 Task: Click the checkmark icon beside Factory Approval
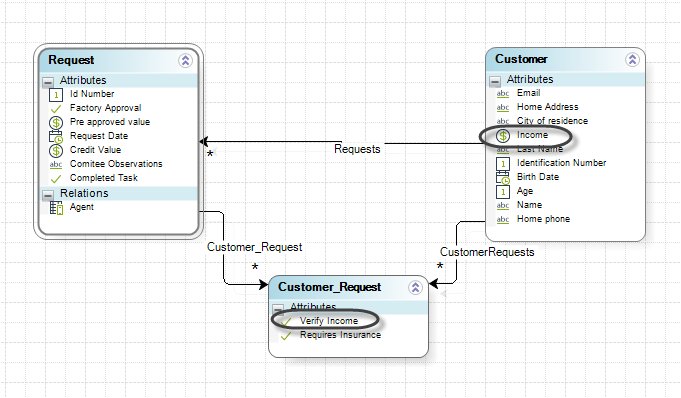pyautogui.click(x=56, y=109)
